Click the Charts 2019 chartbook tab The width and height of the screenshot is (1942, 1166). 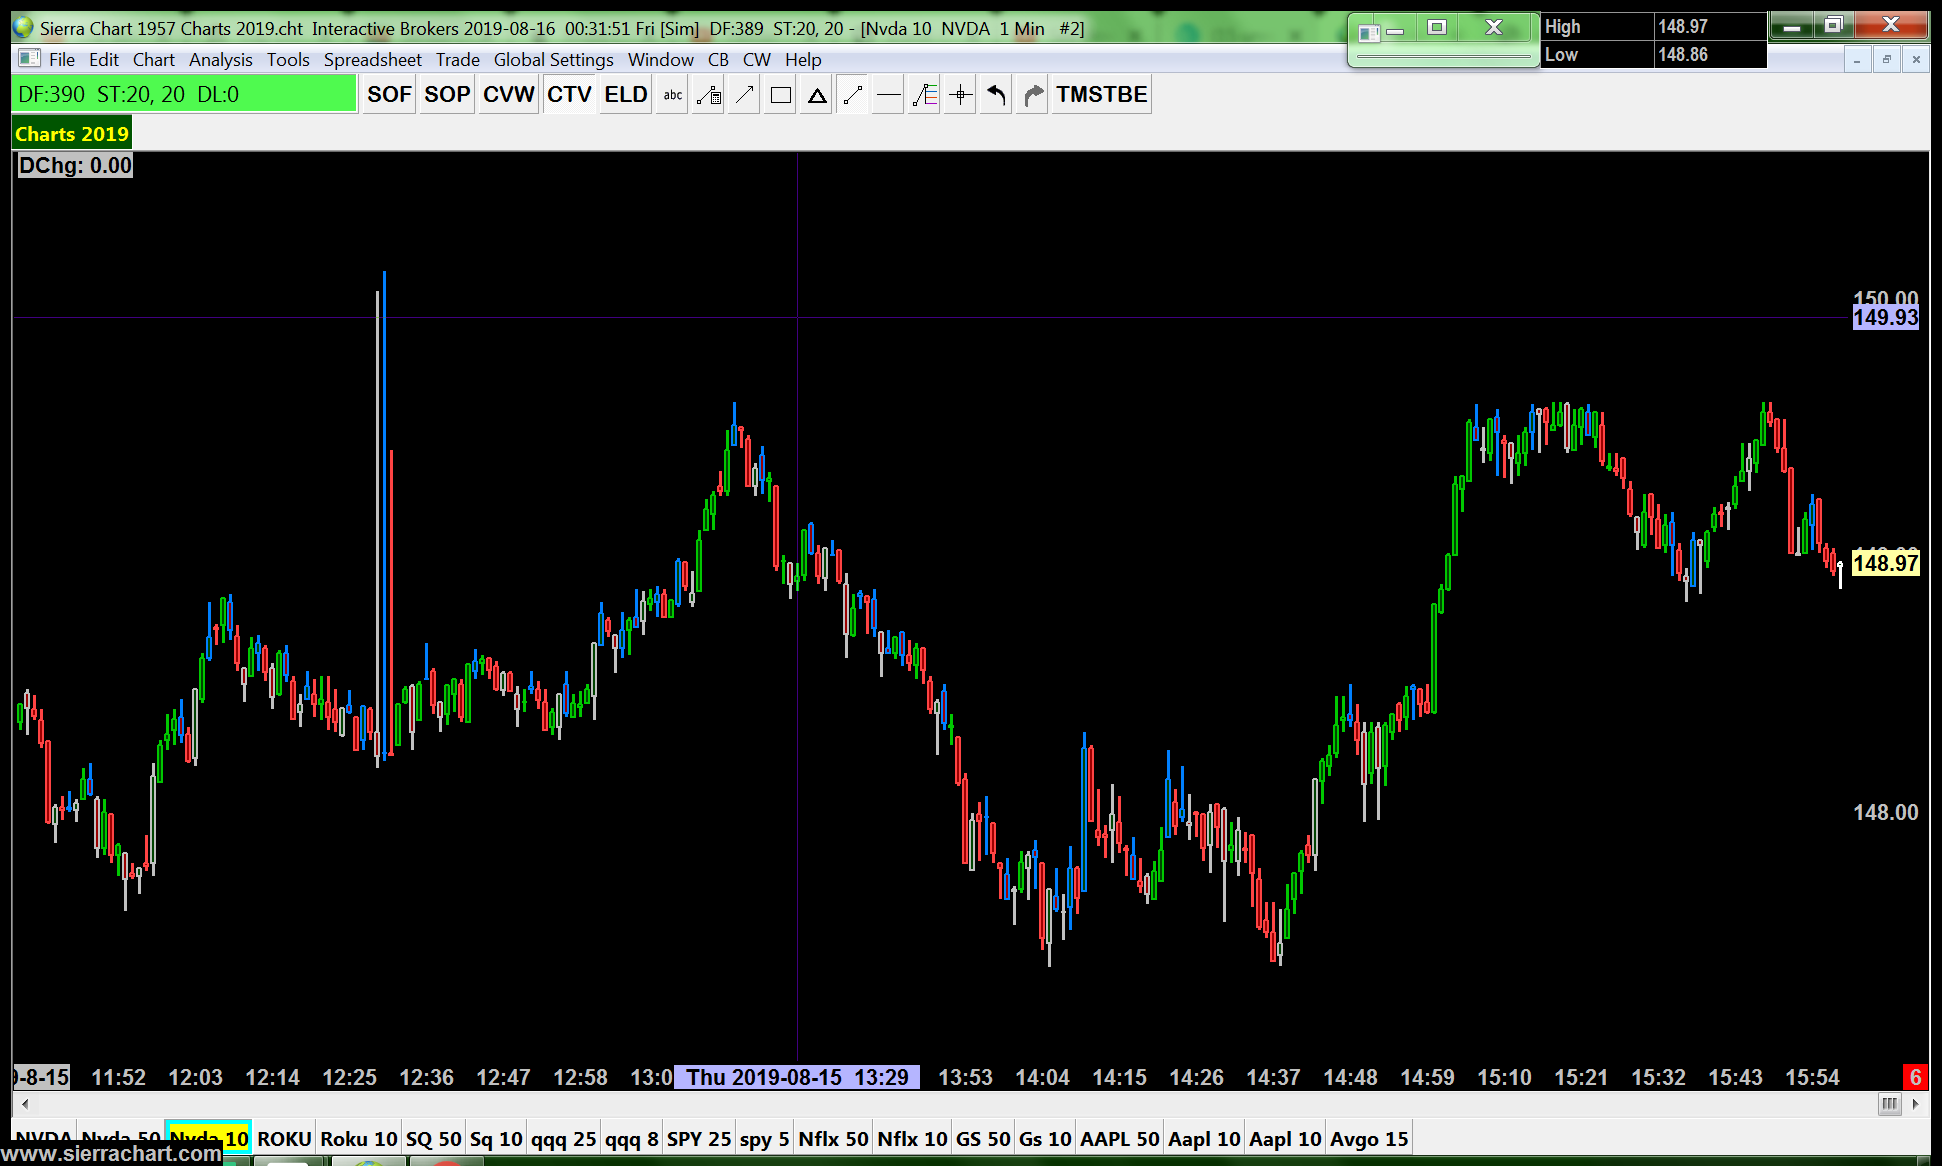coord(71,134)
